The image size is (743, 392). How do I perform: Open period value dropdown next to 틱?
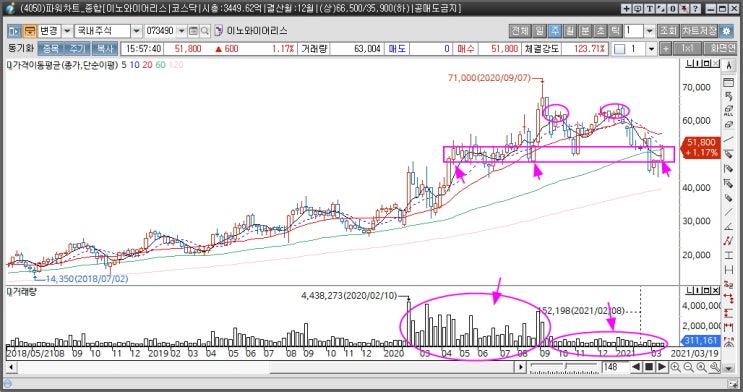(x=650, y=31)
